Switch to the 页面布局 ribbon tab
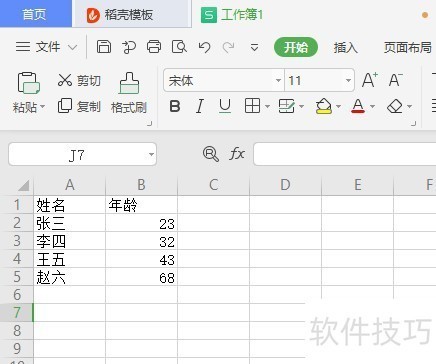This screenshot has height=364, width=436. [407, 48]
